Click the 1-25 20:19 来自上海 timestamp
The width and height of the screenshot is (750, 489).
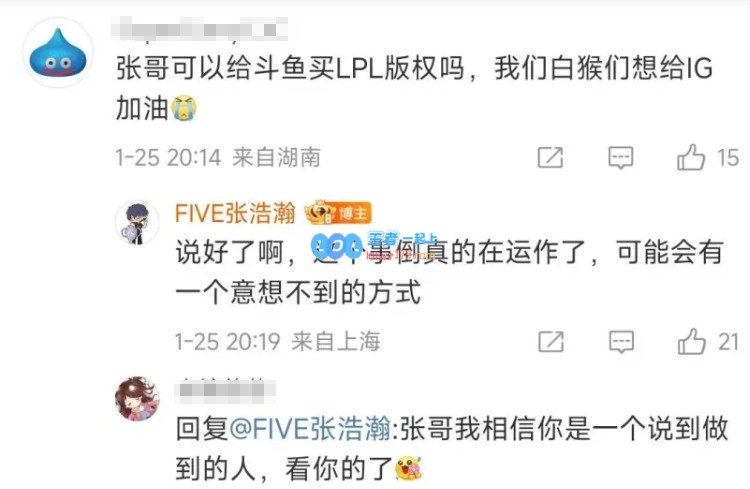pyautogui.click(x=277, y=342)
